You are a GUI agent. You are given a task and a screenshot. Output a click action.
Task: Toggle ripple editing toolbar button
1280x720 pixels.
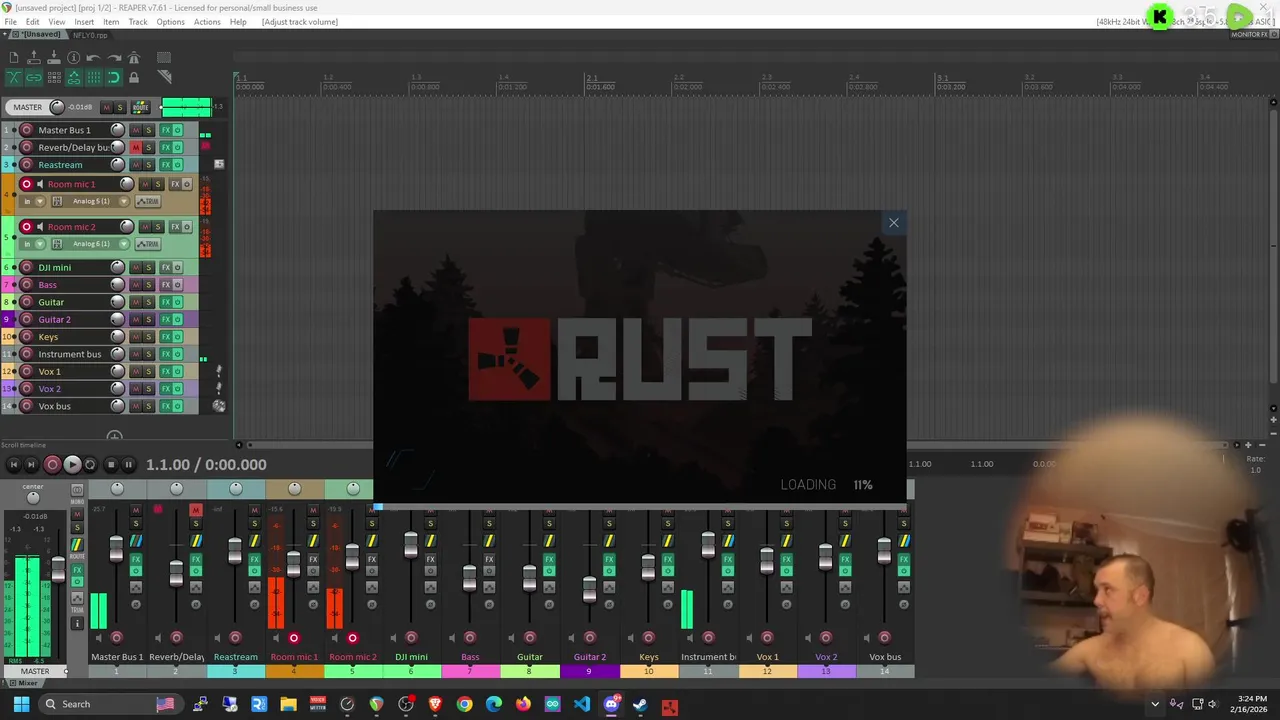coord(54,77)
